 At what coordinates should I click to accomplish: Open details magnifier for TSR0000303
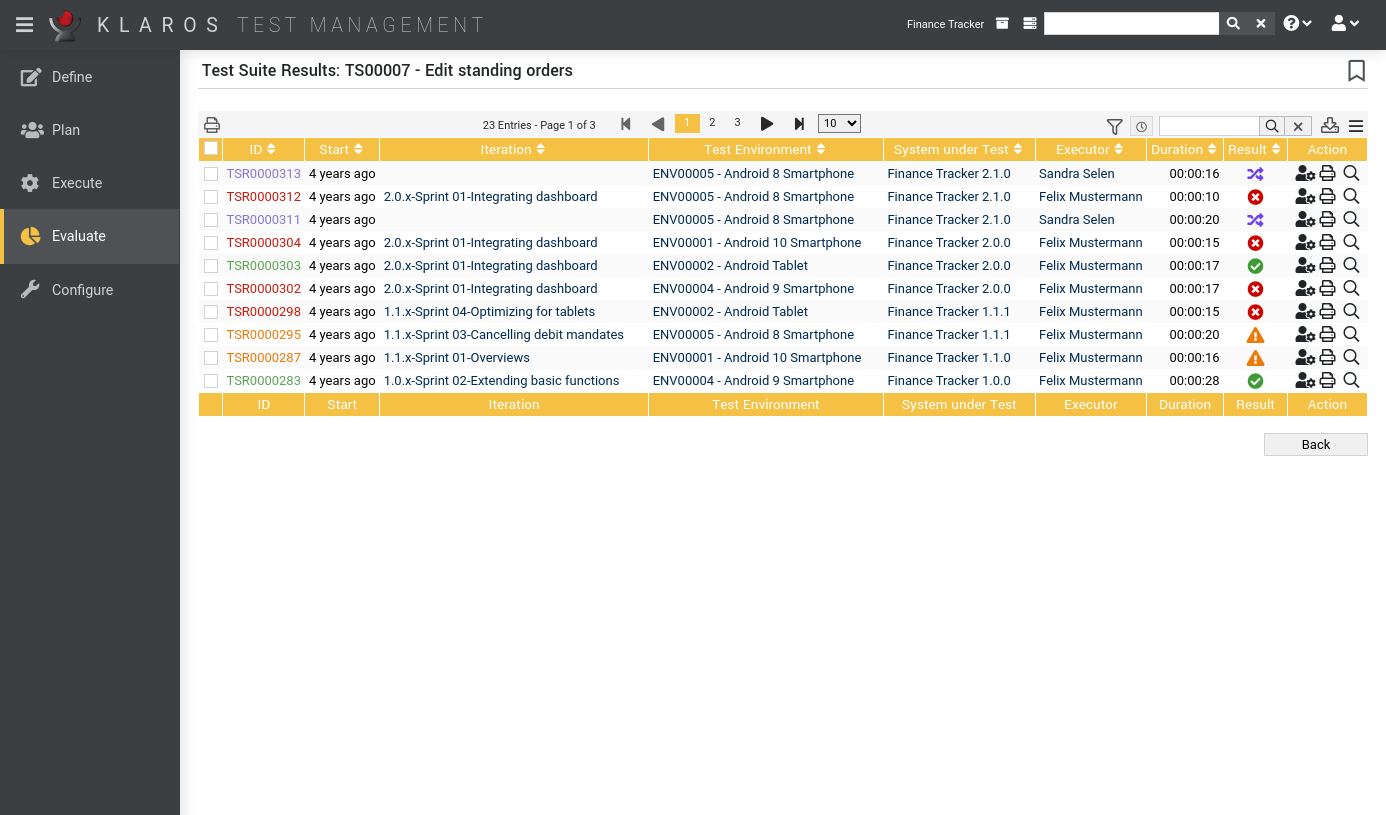pos(1351,265)
